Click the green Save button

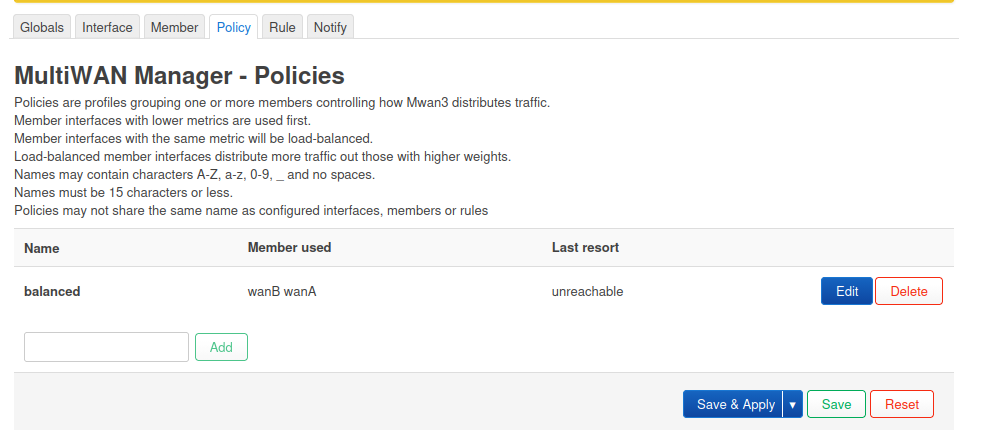pos(836,404)
